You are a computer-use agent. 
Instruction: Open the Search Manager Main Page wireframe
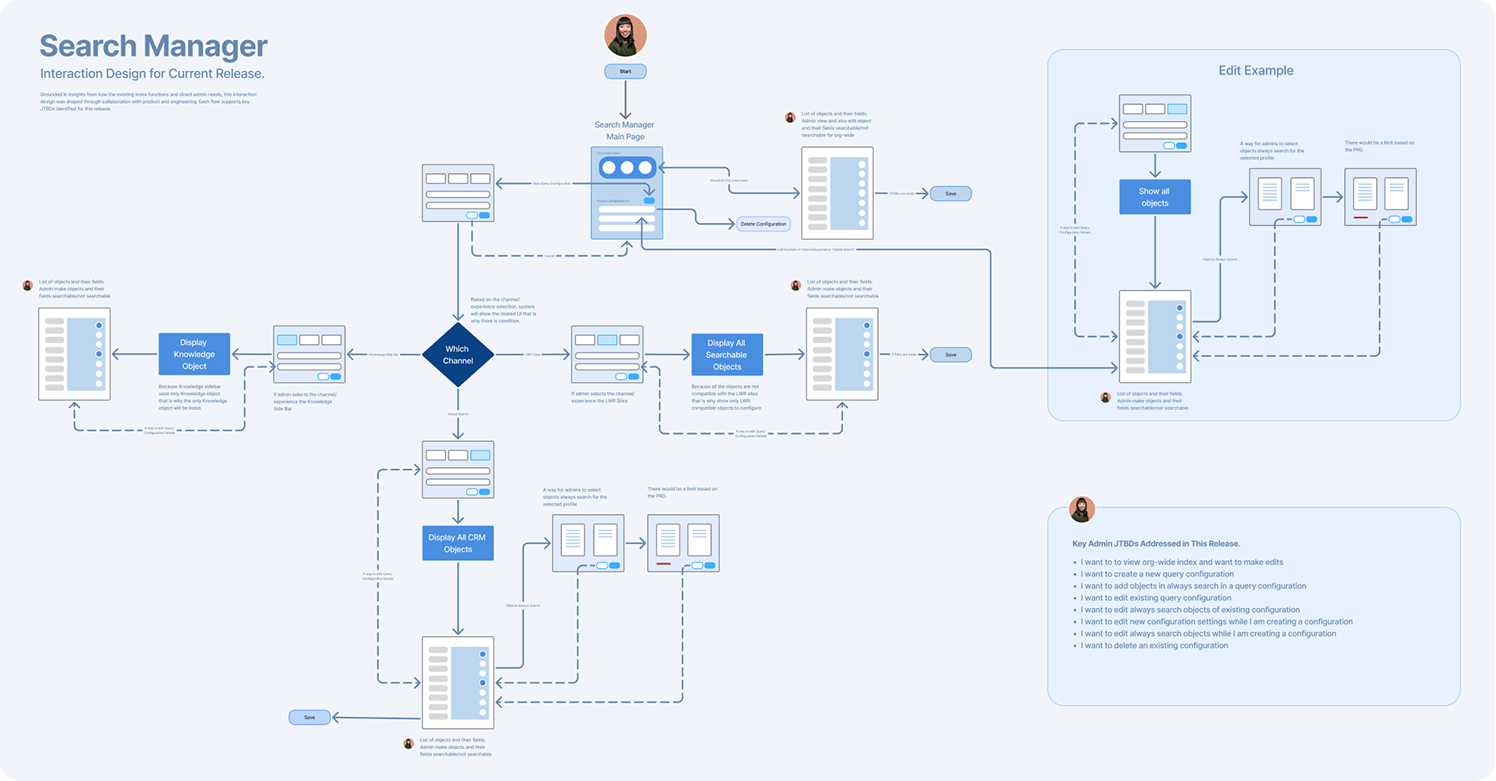(x=627, y=193)
